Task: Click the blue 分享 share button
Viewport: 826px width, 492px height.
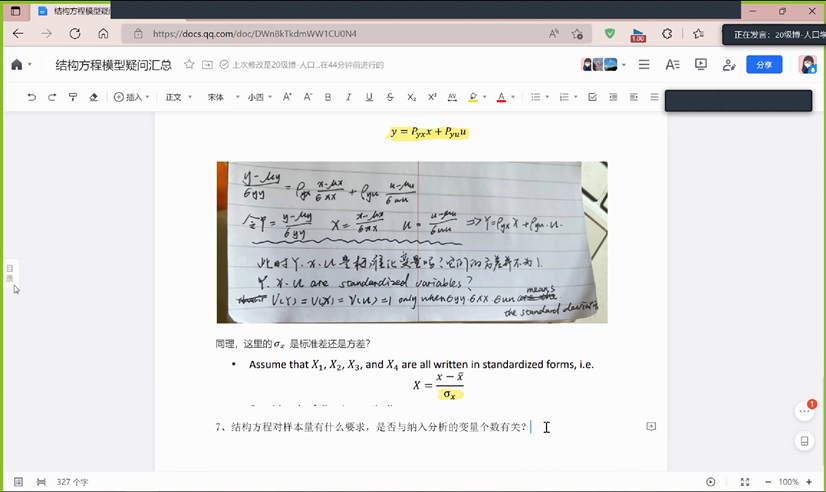Action: point(764,65)
